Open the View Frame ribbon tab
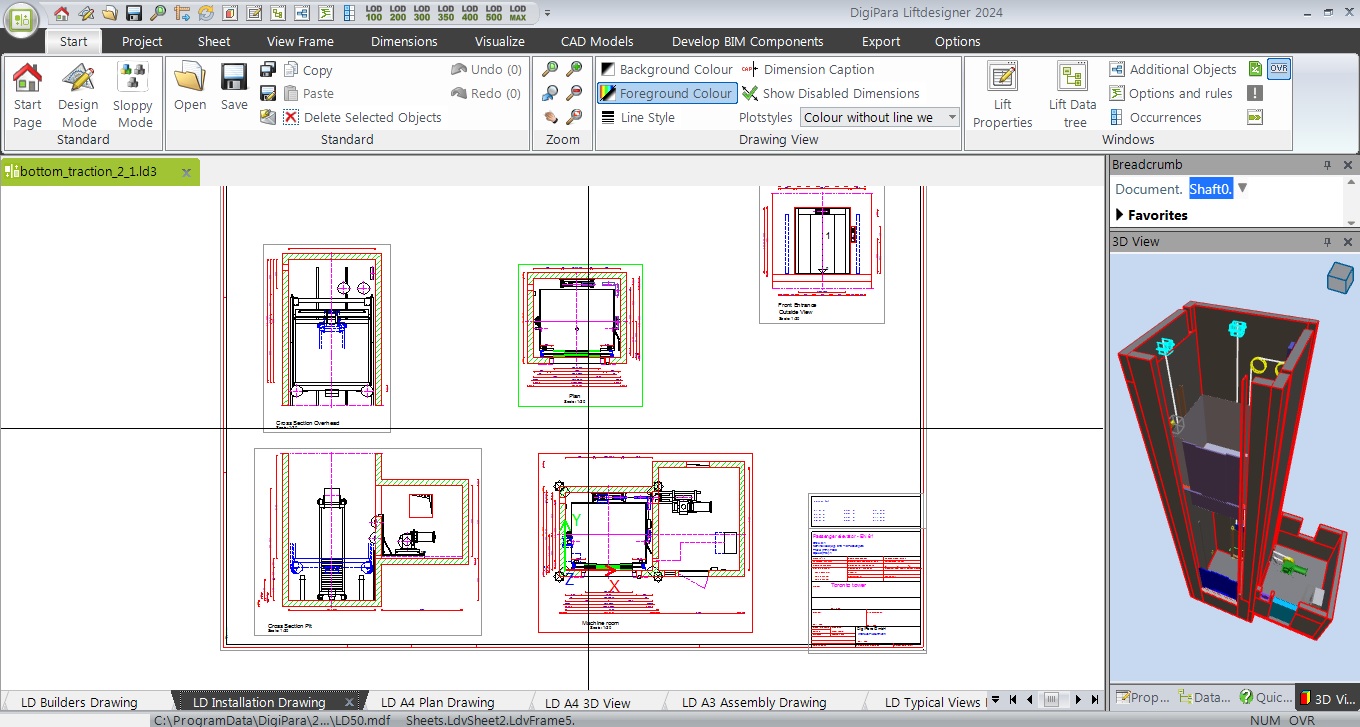 click(x=300, y=41)
